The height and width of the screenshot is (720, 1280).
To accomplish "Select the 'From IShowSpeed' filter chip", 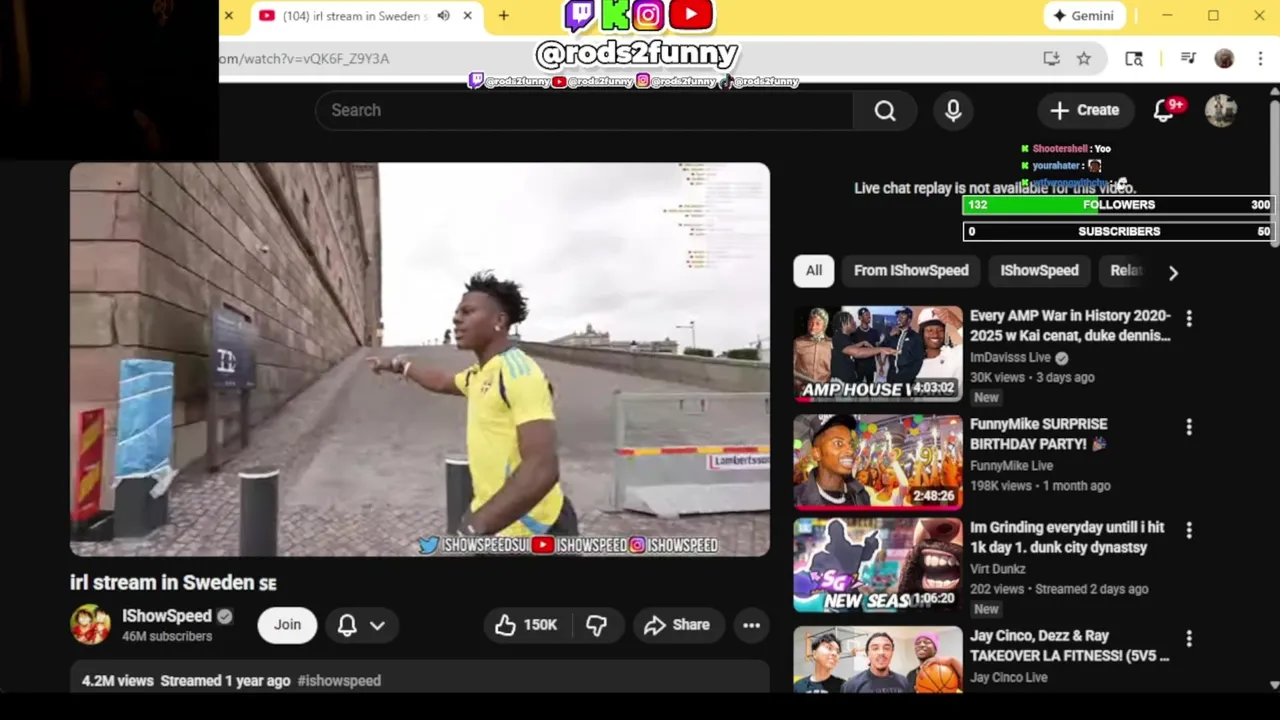I will pos(911,270).
